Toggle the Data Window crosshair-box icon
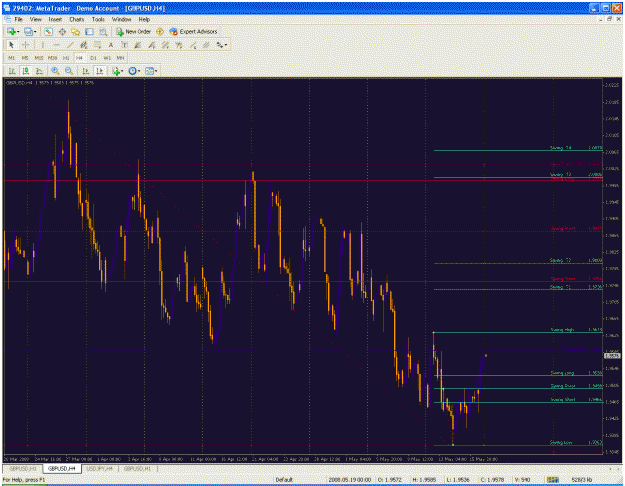The width and height of the screenshot is (625, 486). pyautogui.click(x=62, y=31)
